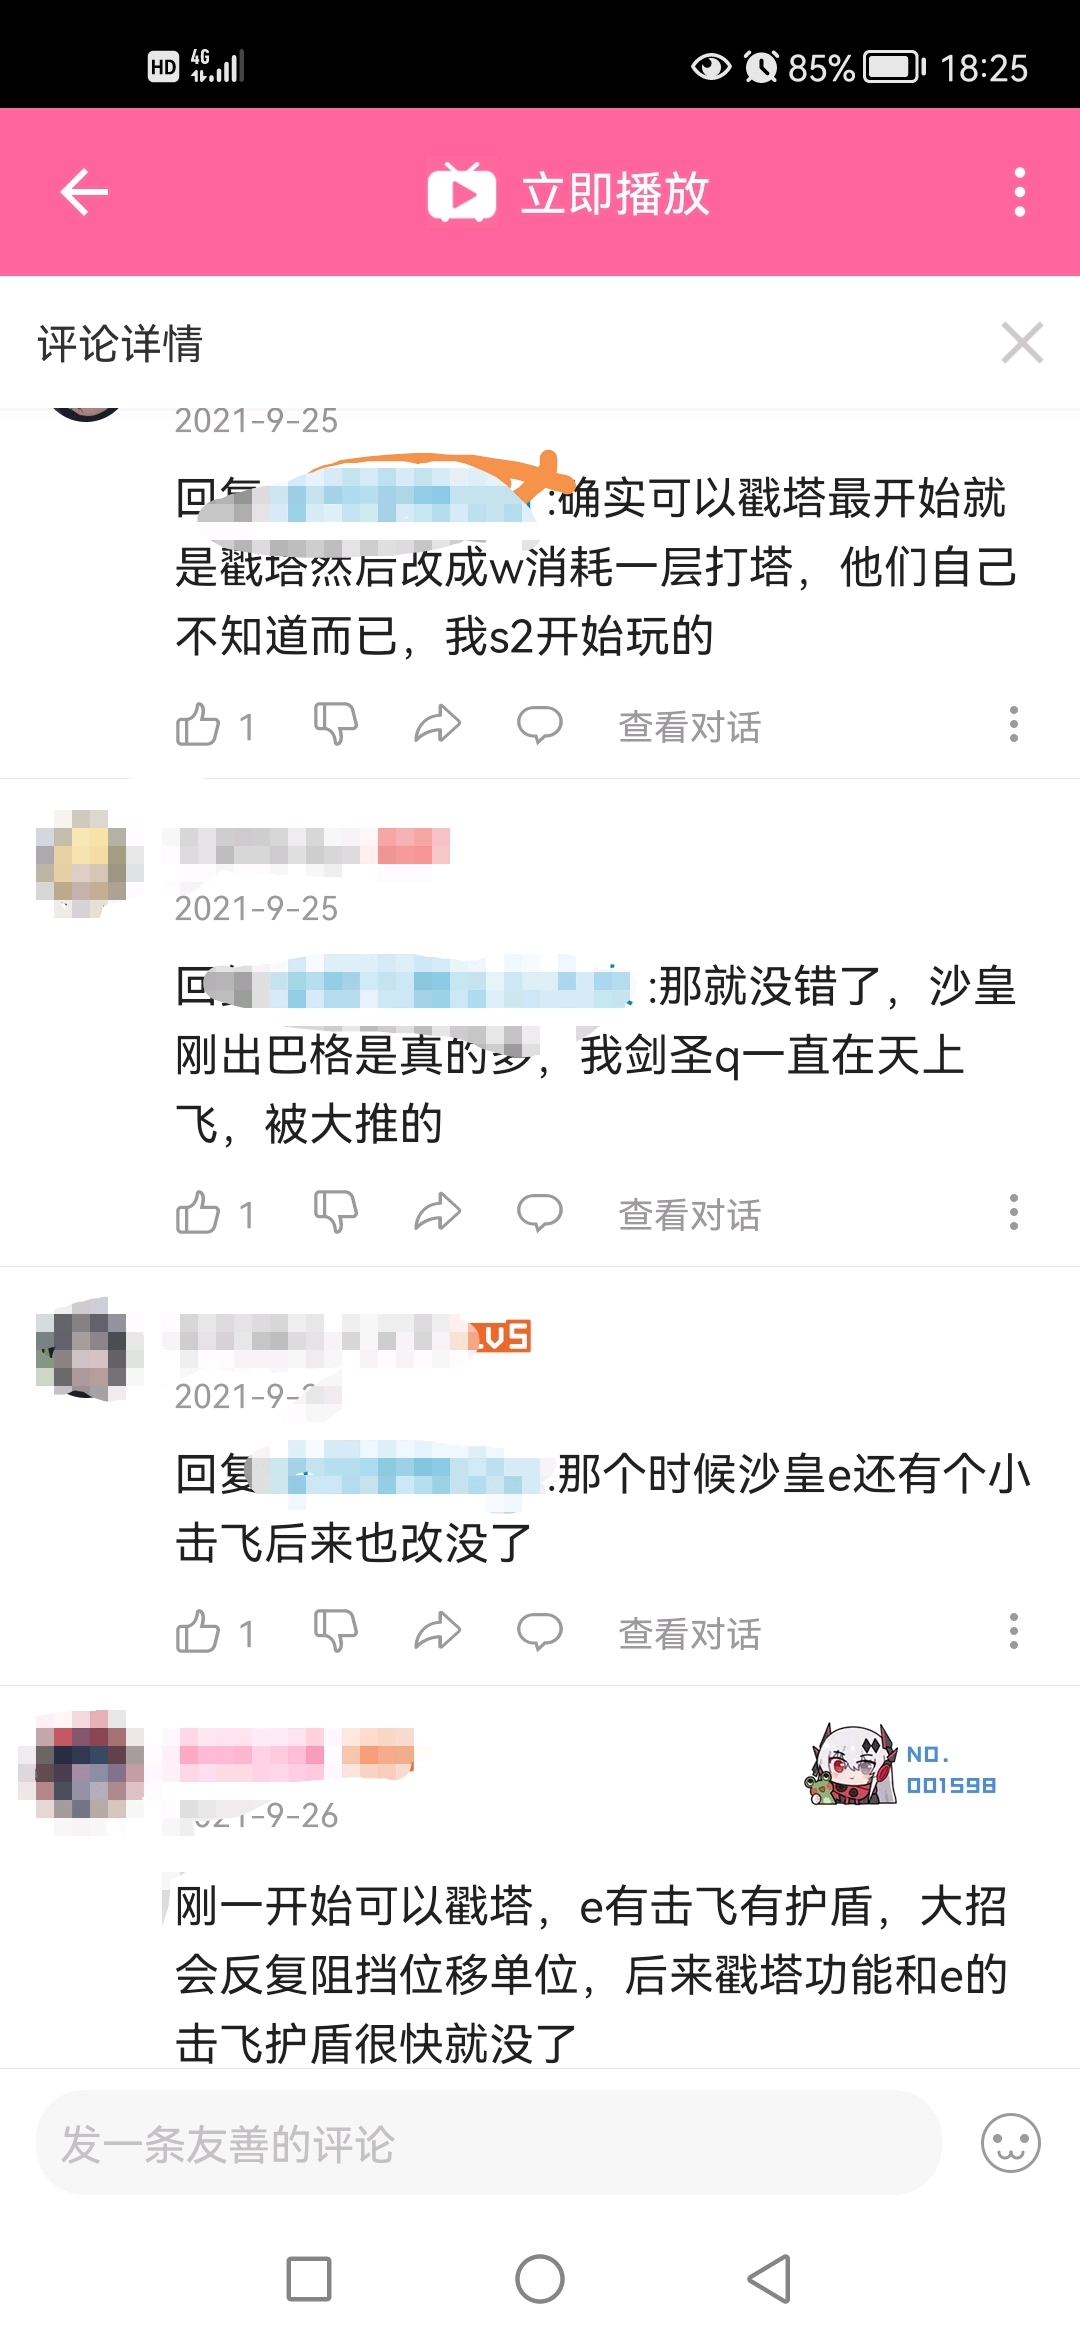Viewport: 1080px width, 2340px height.
Task: Open the emoji picker beside comment box
Action: [1010, 2142]
